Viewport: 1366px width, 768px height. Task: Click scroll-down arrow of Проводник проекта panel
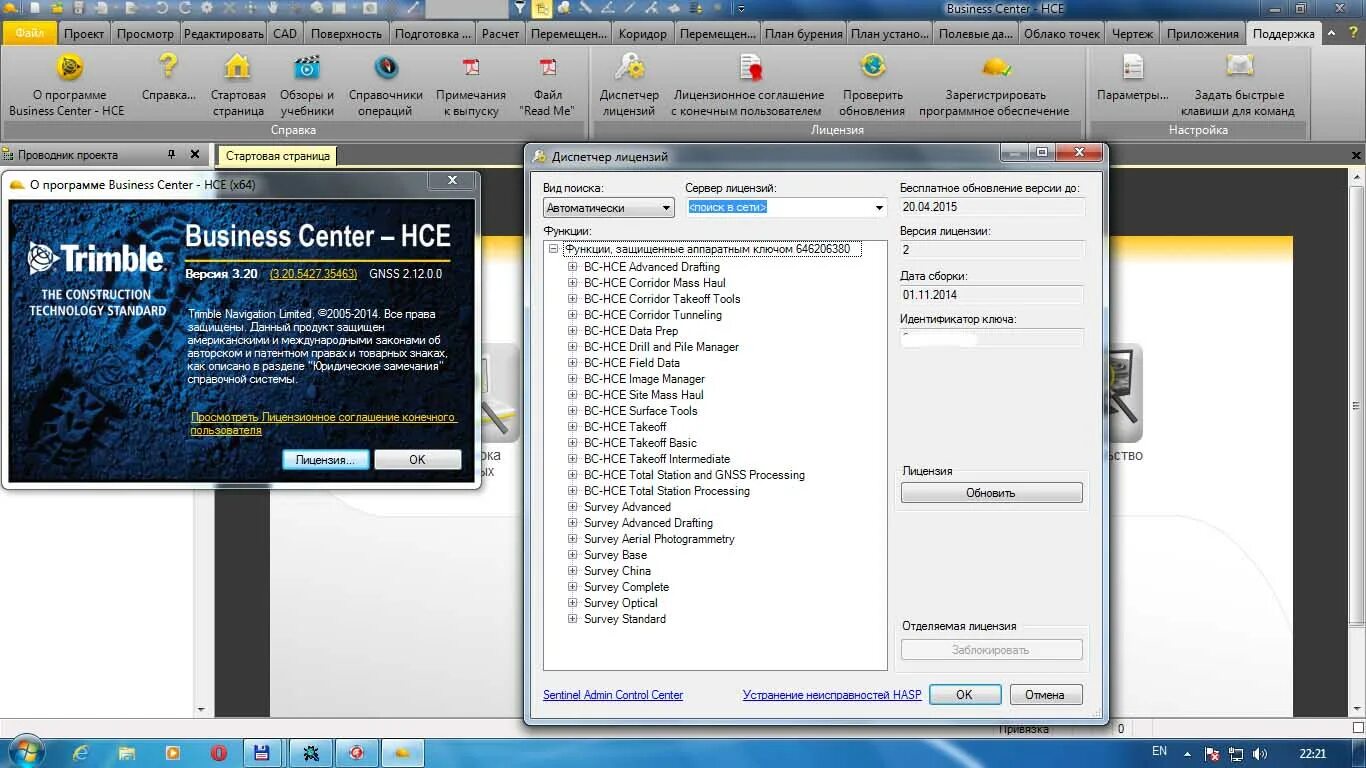[x=201, y=710]
